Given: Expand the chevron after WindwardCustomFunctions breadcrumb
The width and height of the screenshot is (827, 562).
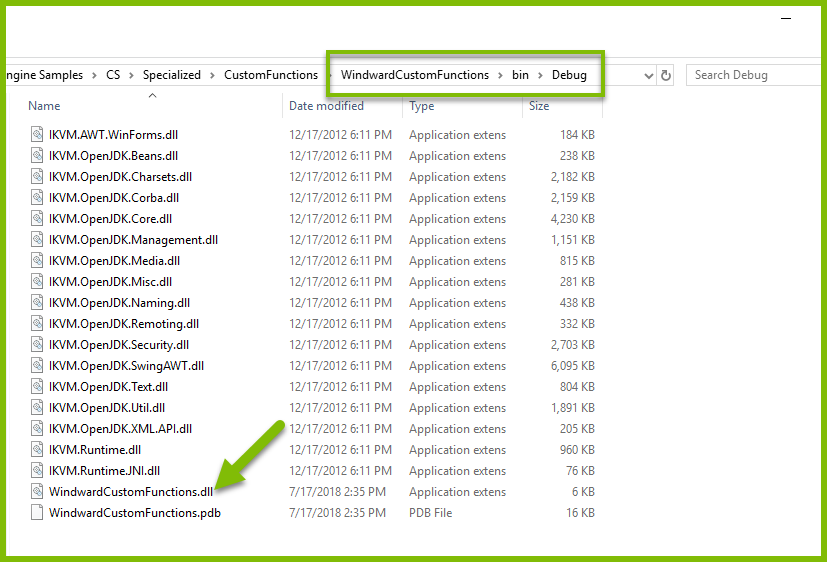Looking at the screenshot, I should pos(500,75).
